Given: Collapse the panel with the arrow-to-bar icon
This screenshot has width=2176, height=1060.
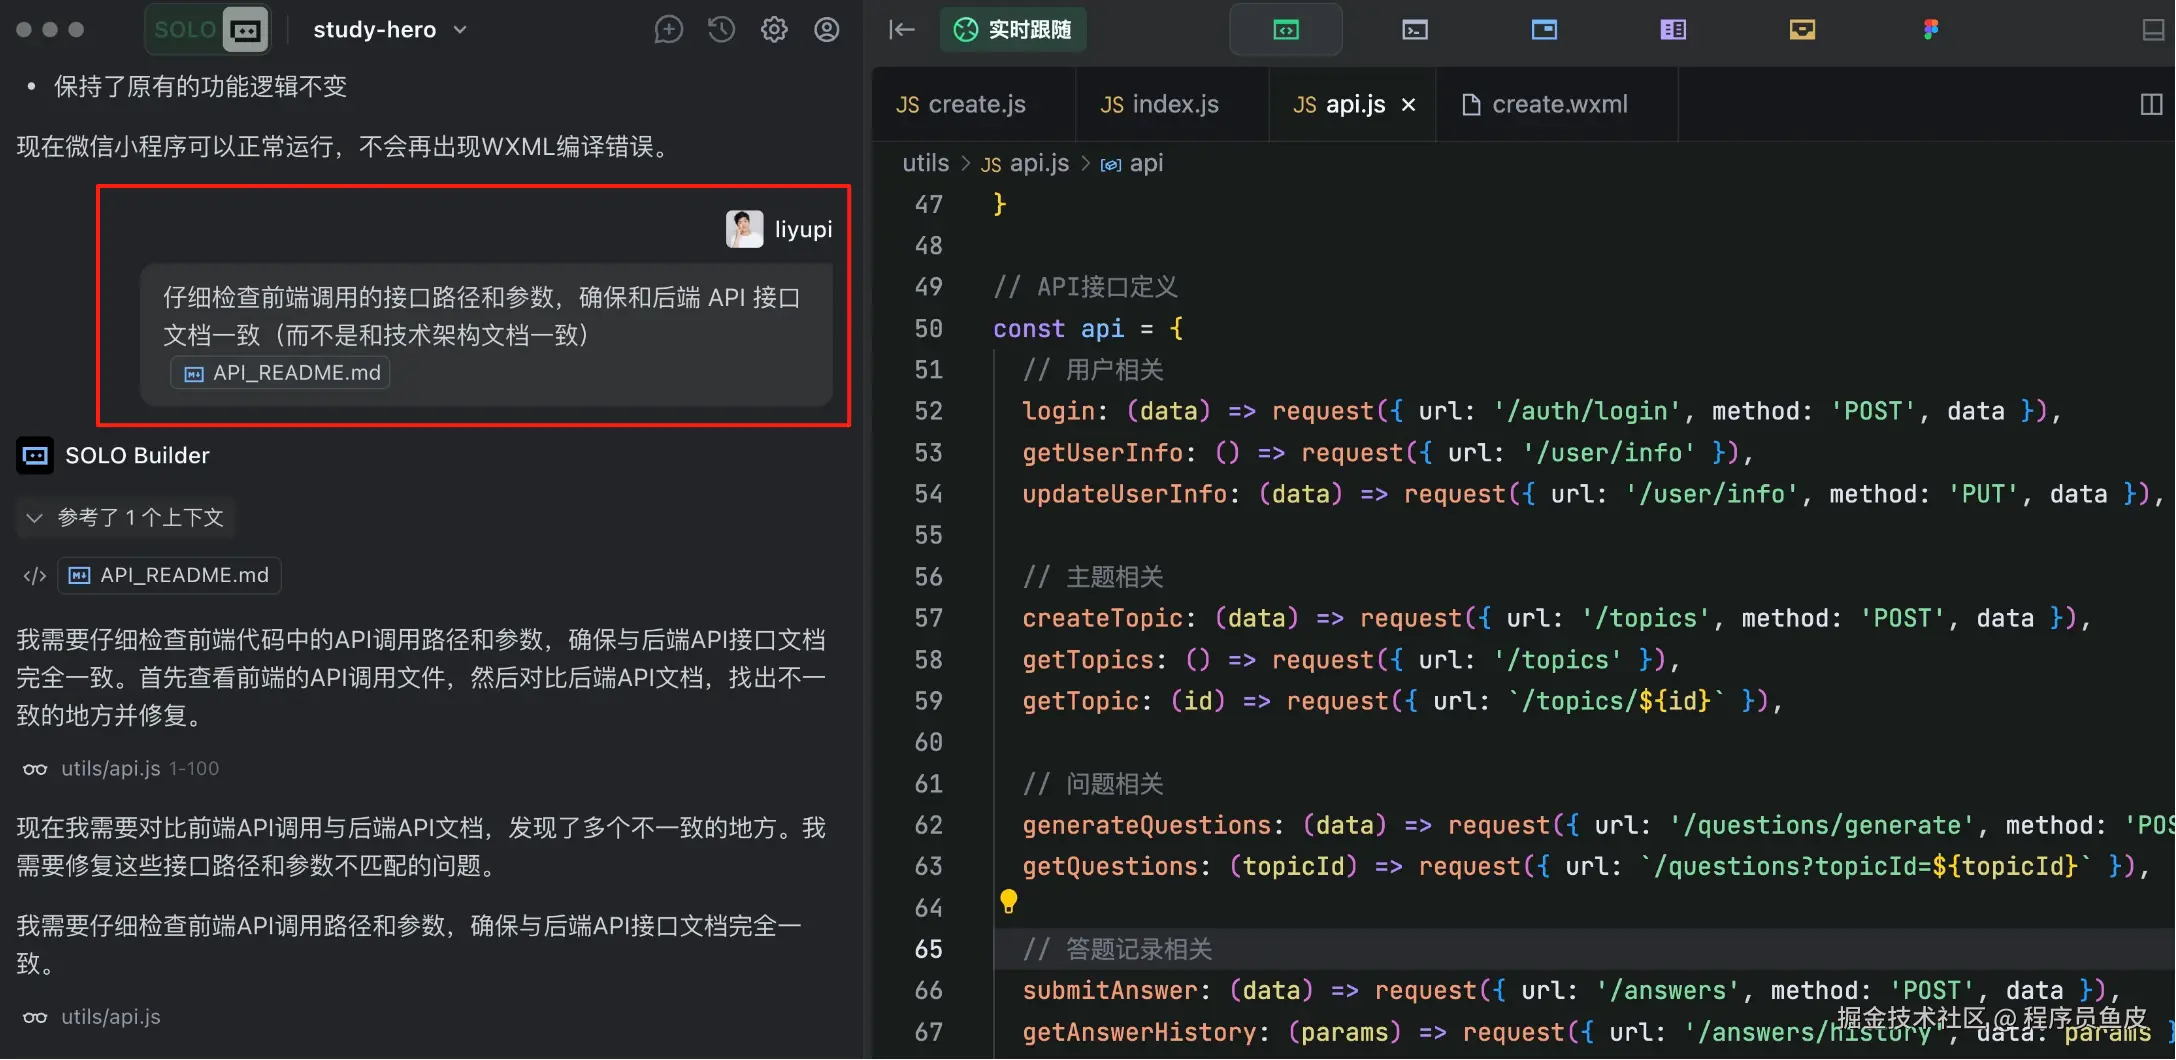Looking at the screenshot, I should (902, 30).
